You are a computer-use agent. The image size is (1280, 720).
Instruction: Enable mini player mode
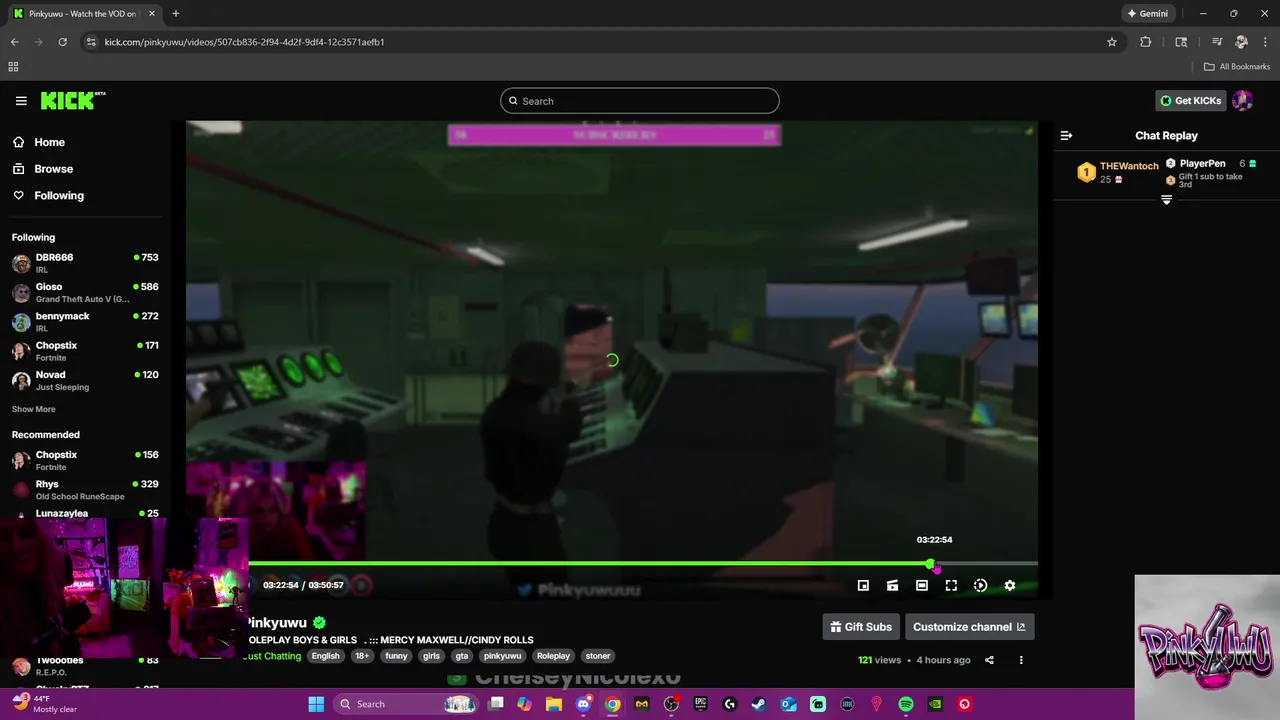(x=863, y=586)
